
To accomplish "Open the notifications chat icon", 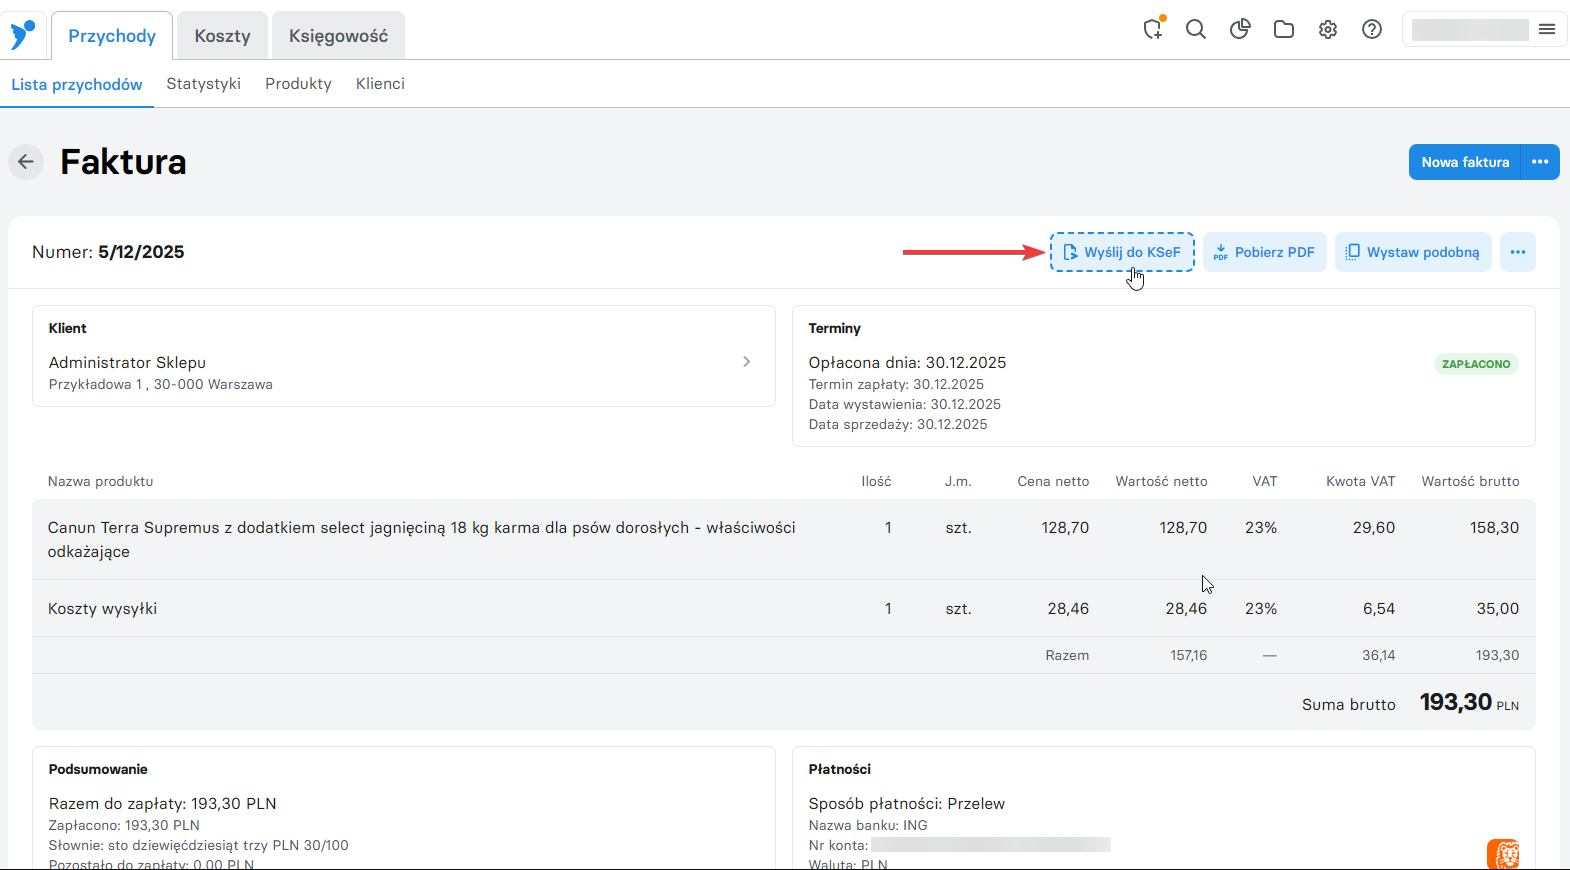I will point(1153,29).
